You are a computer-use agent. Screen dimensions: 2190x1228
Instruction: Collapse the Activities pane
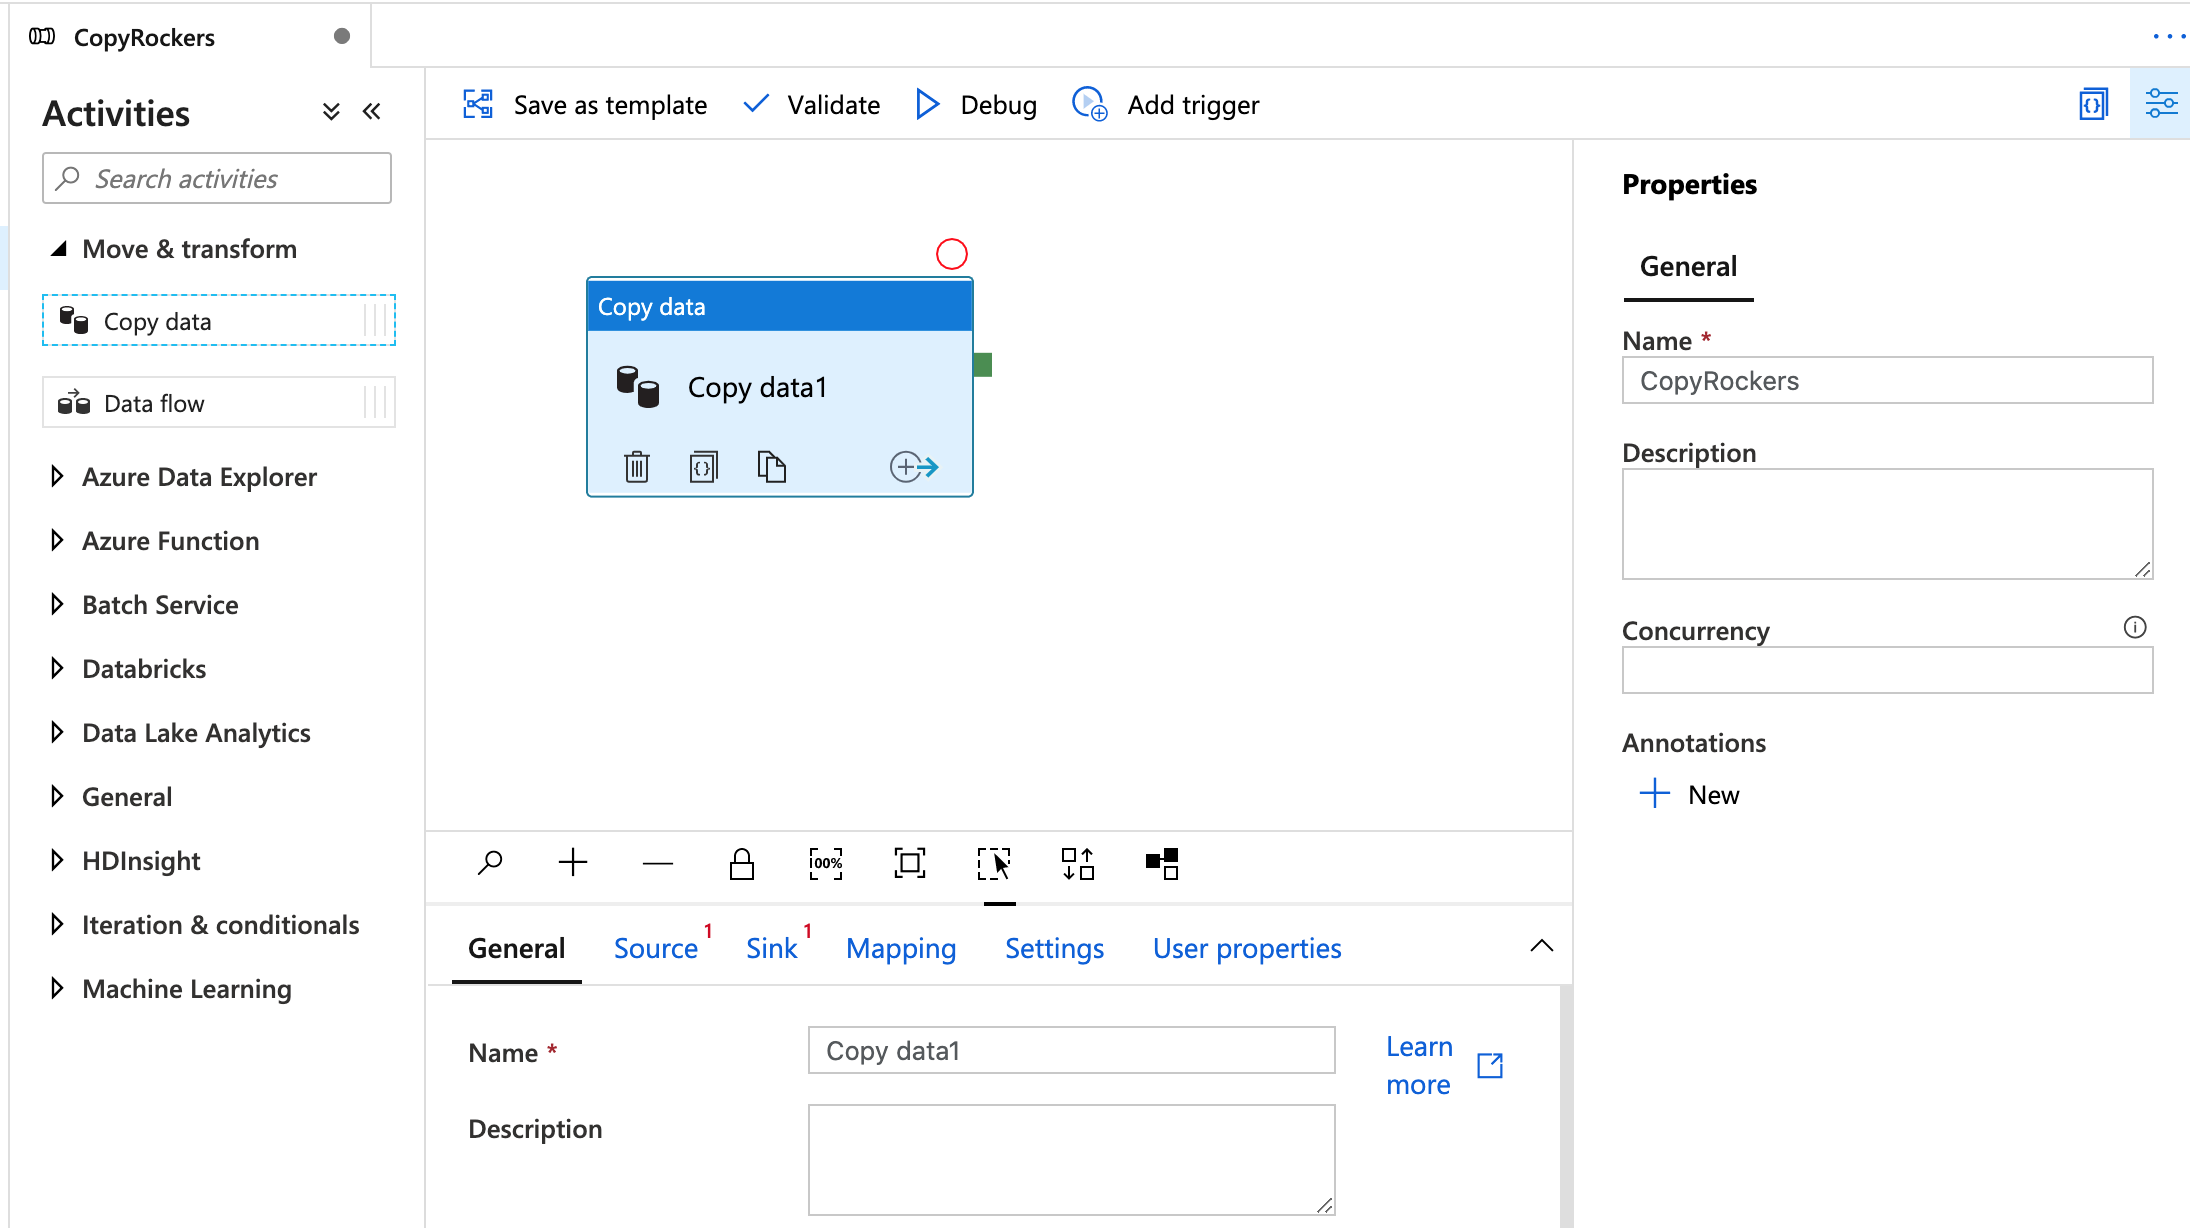pos(372,111)
